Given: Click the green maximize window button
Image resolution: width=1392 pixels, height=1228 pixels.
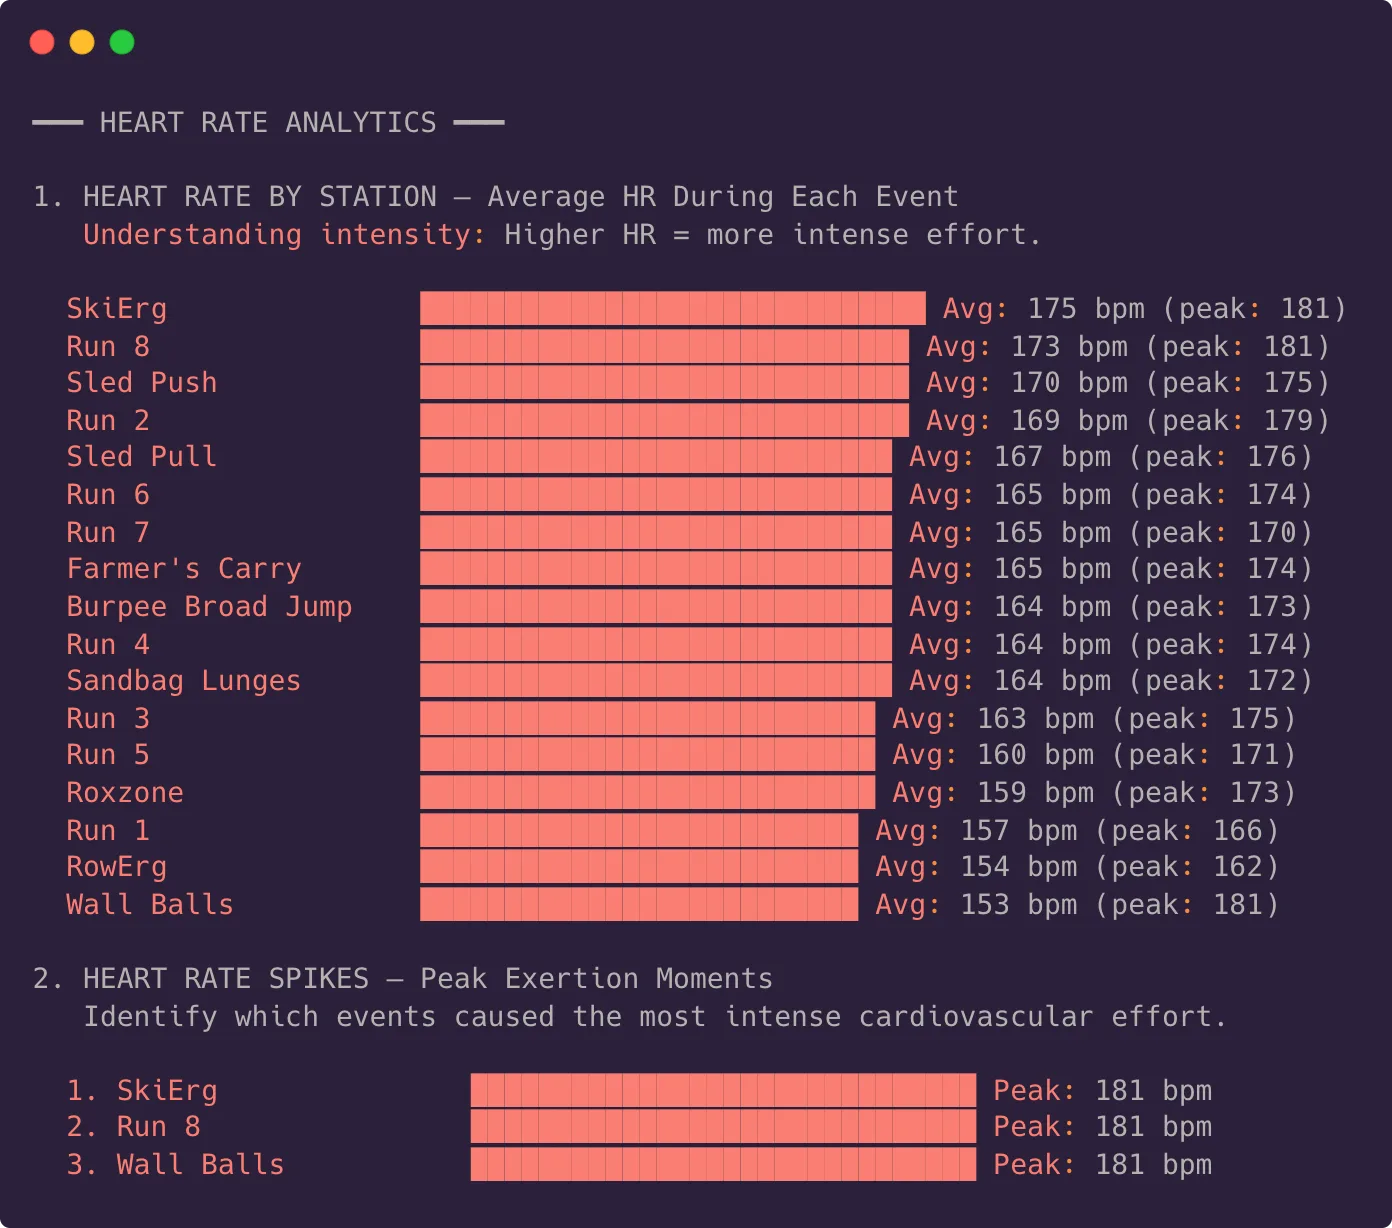Looking at the screenshot, I should [x=122, y=42].
